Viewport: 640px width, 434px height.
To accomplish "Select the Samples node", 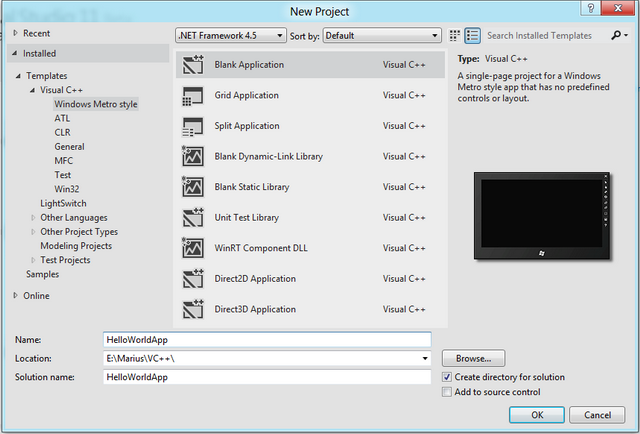I will [42, 274].
